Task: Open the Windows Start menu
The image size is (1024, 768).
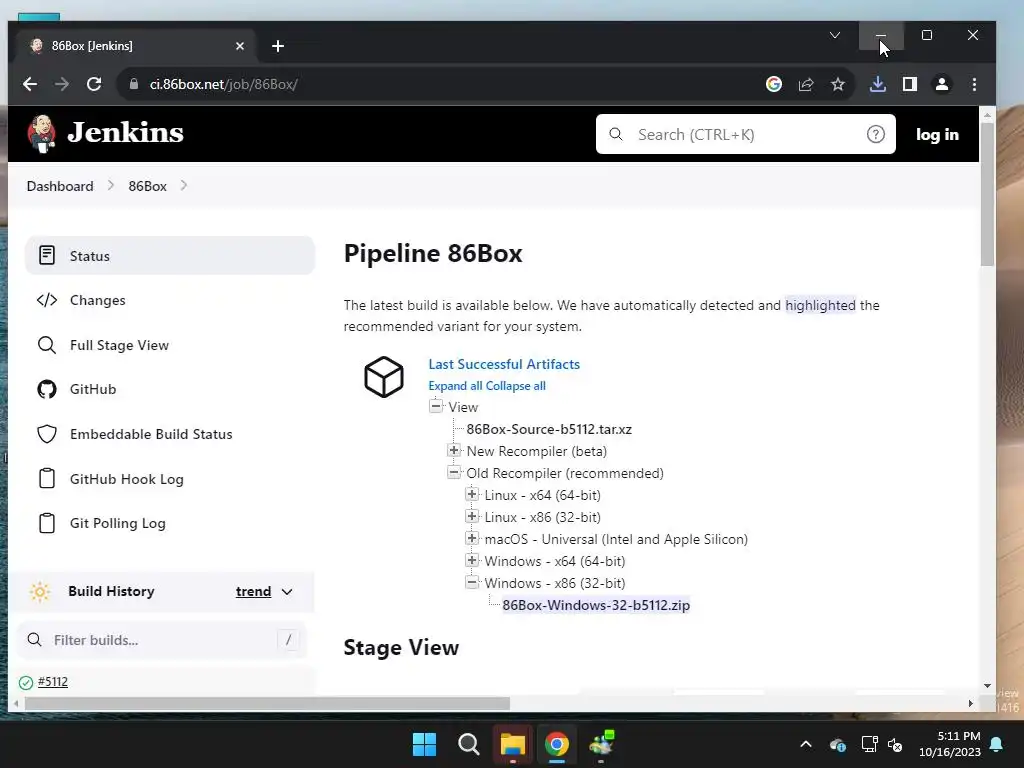Action: (424, 744)
